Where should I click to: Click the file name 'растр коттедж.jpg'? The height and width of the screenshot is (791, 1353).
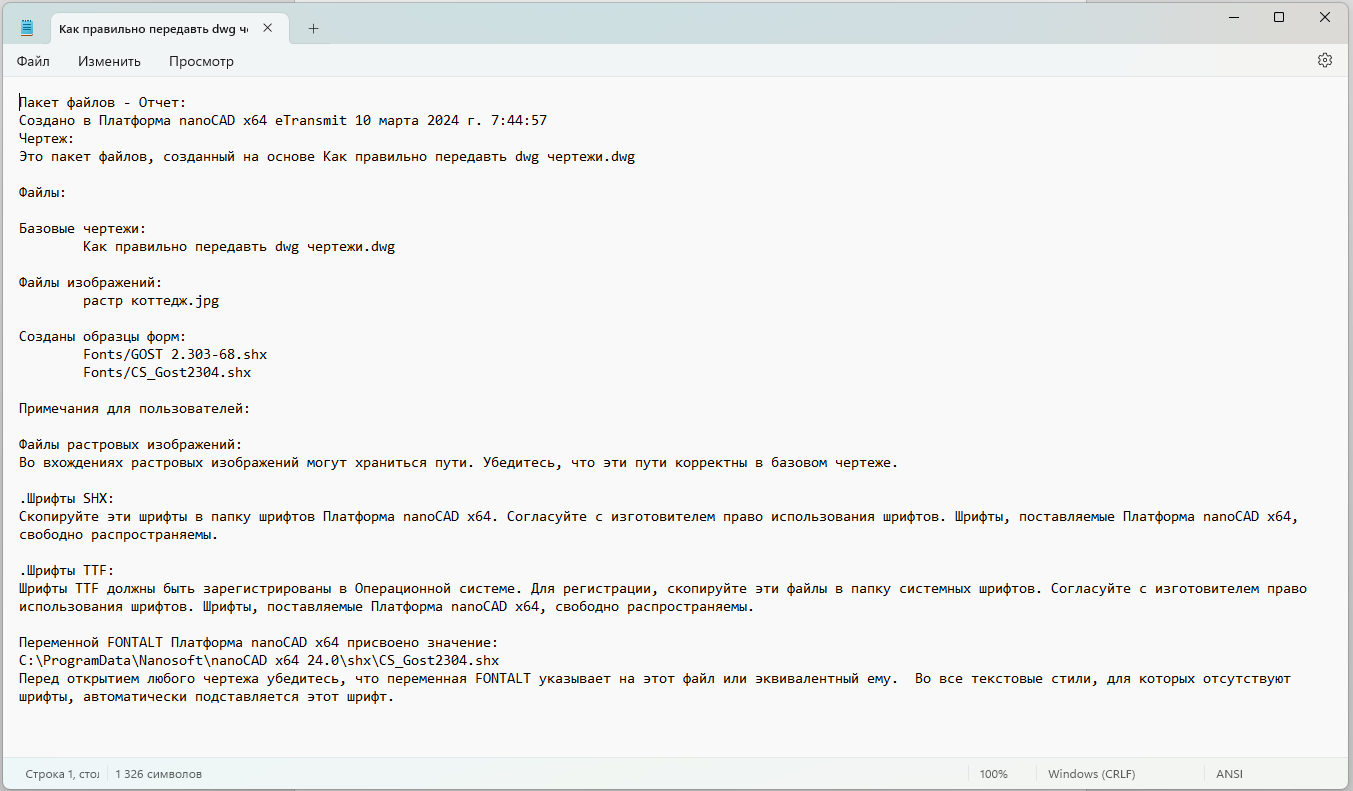pyautogui.click(x=151, y=301)
